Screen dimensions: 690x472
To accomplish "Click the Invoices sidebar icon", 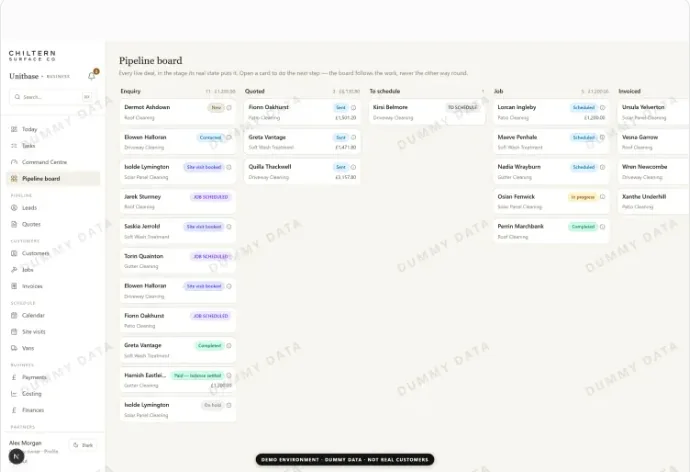I will 14,286.
